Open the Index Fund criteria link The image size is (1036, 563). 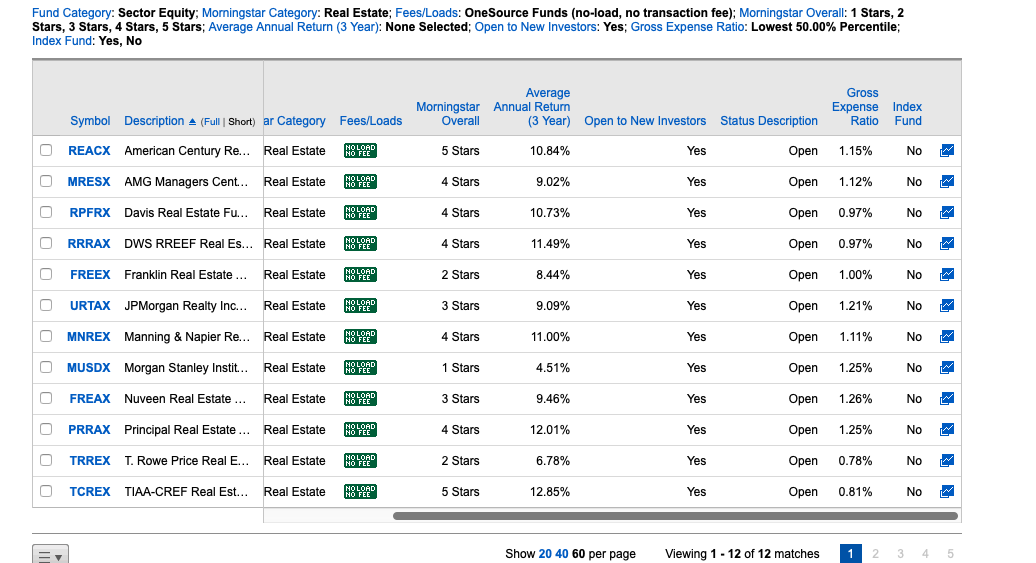click(62, 40)
